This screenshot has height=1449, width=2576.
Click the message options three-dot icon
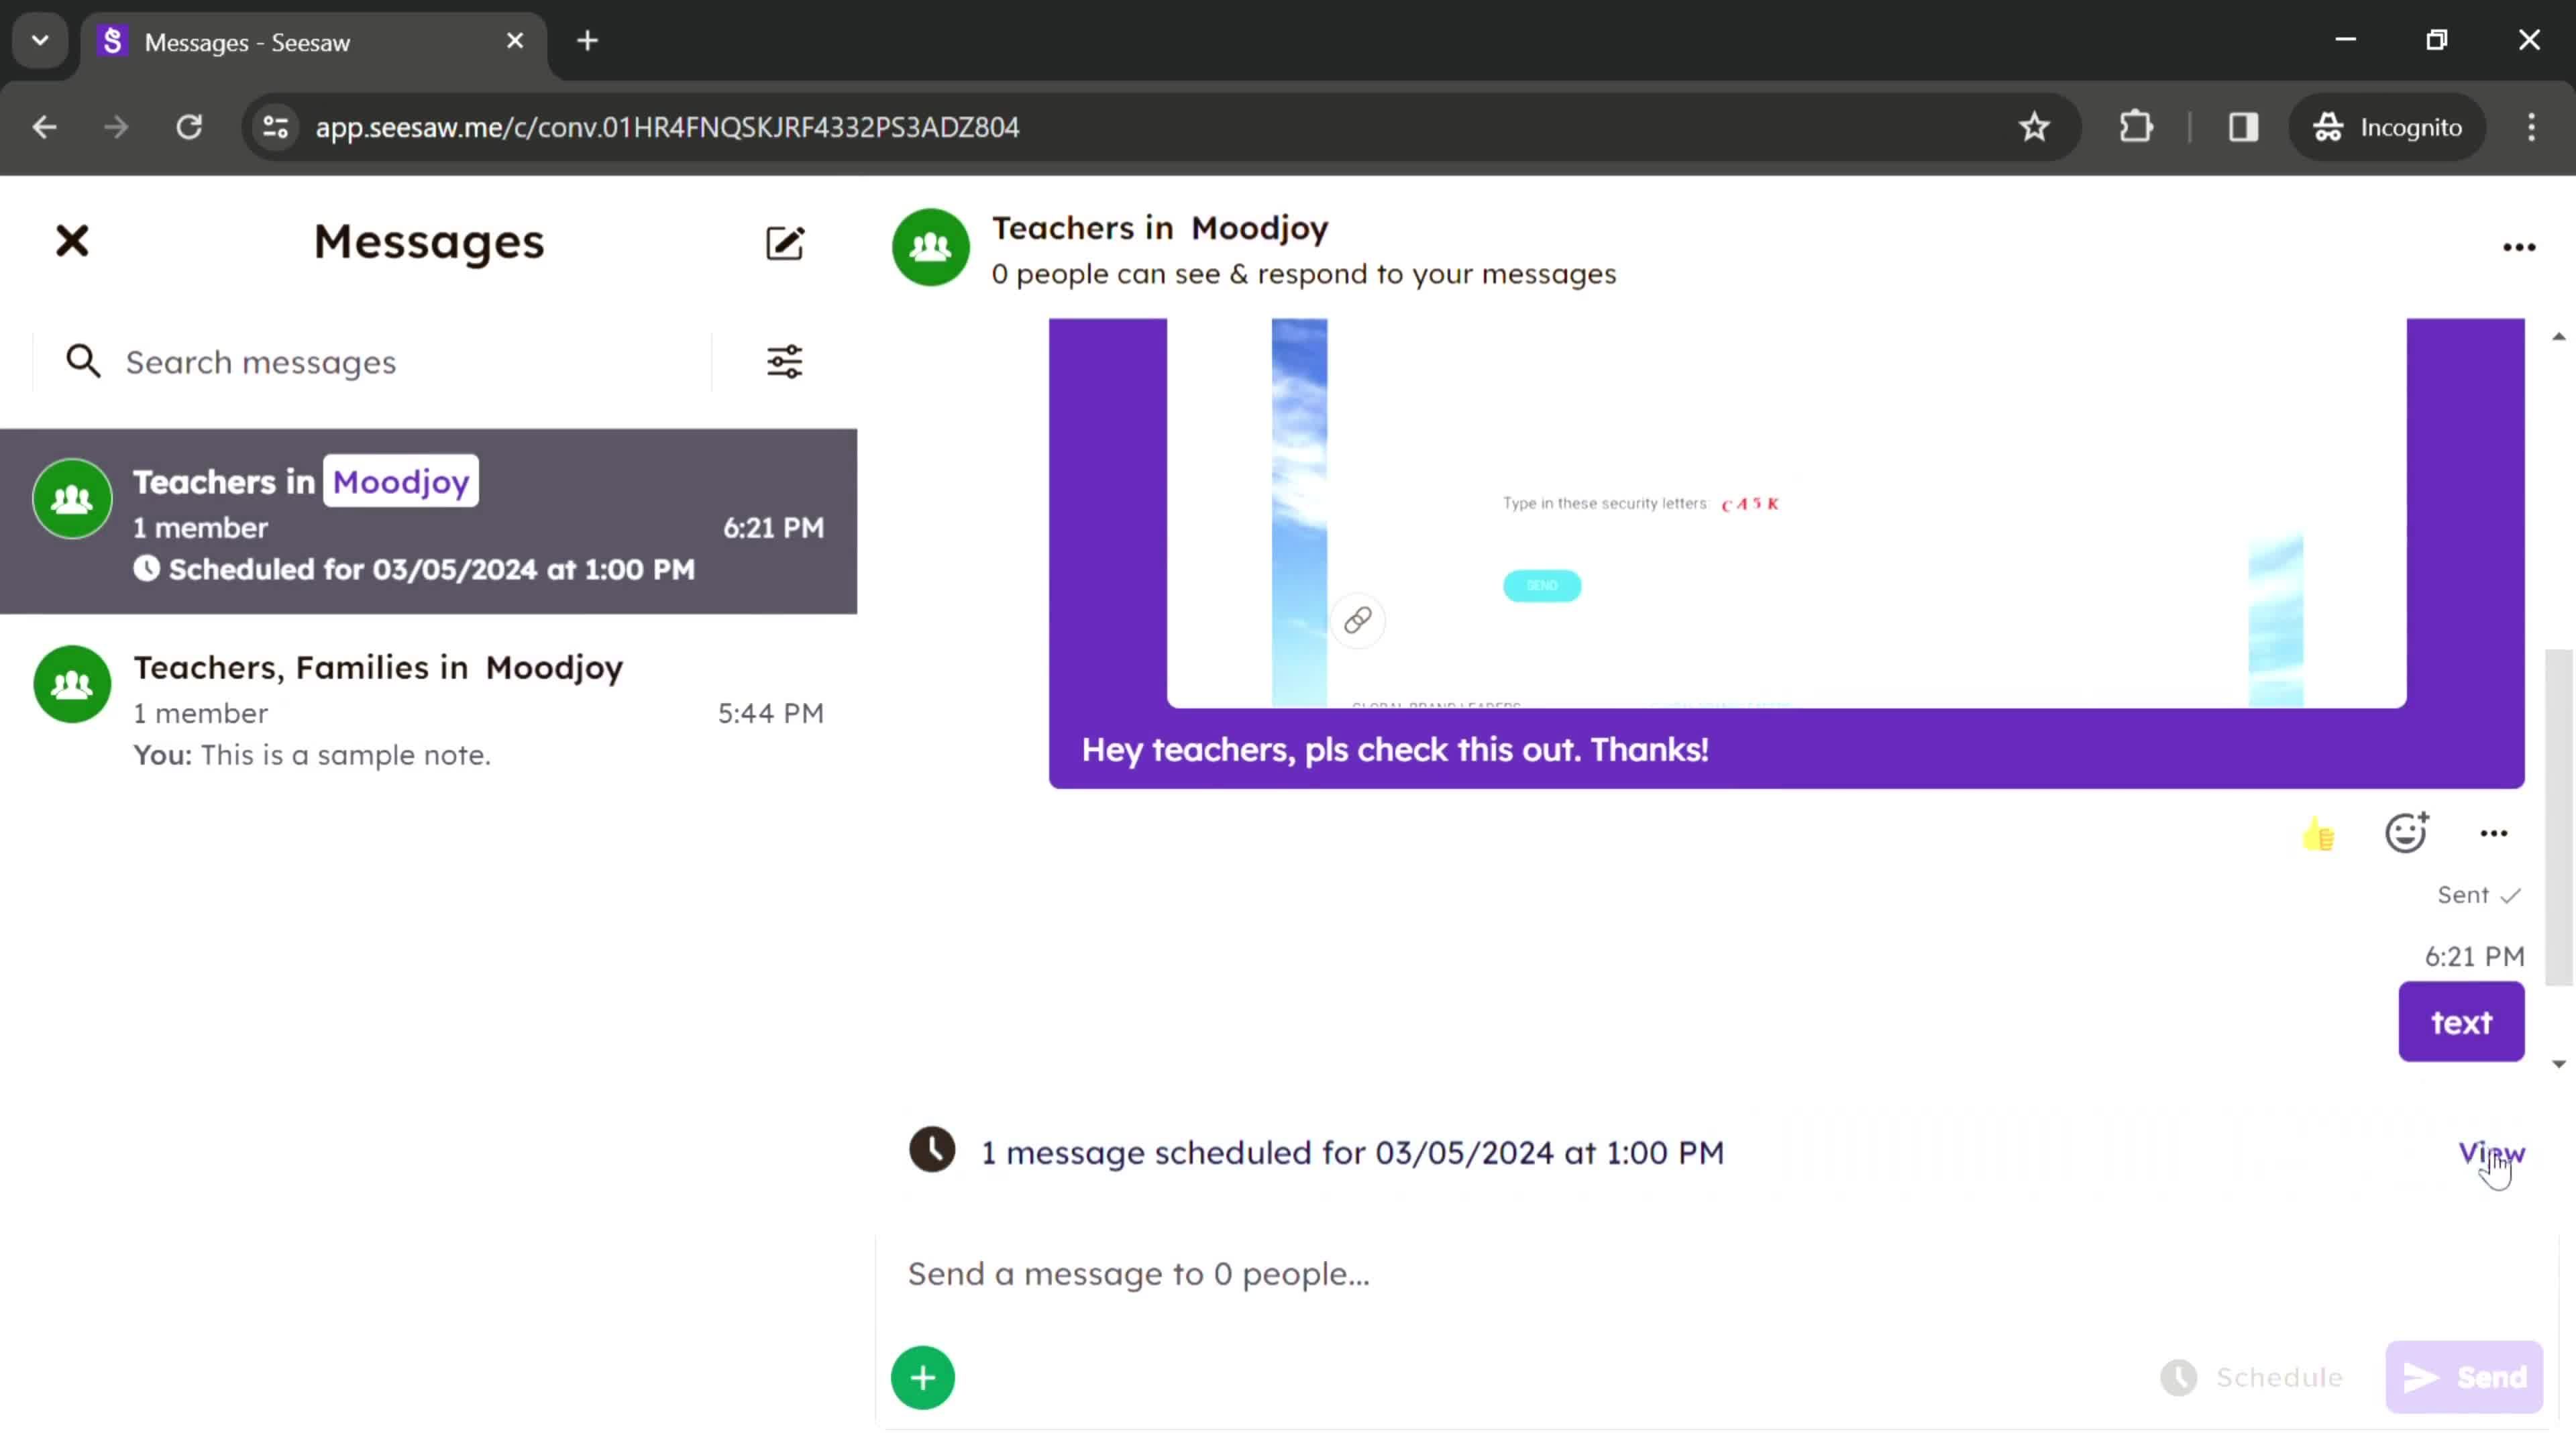click(x=2496, y=833)
